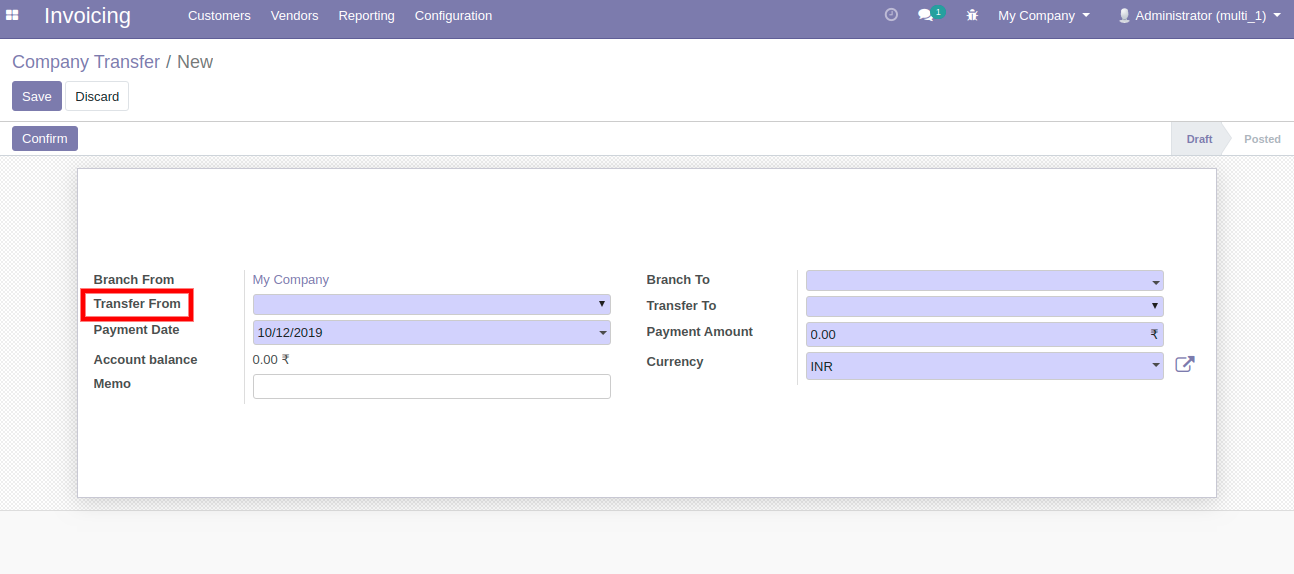Open the Currency INR dropdown
1294x574 pixels.
[x=984, y=367]
